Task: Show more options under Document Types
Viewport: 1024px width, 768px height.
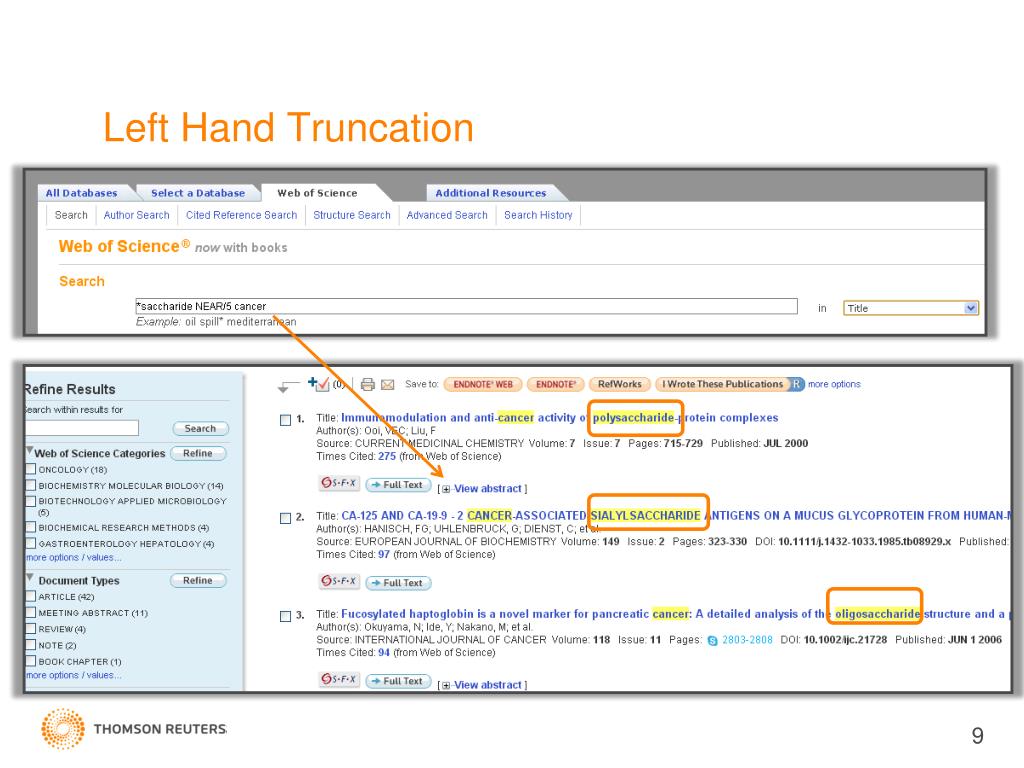Action: click(x=74, y=675)
